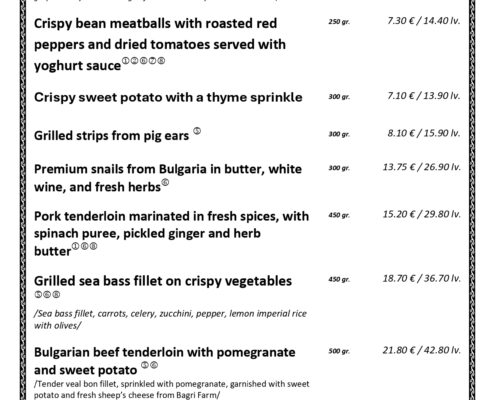Click allergen symbols below sea bass title
The image size is (495, 400).
[47, 295]
